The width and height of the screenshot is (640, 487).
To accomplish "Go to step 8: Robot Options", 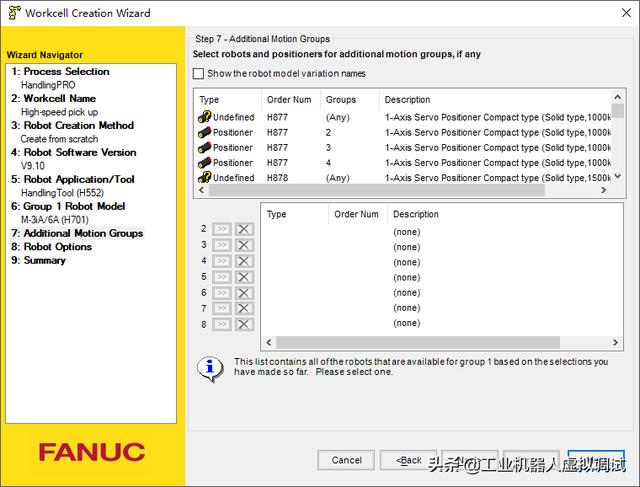I will (x=51, y=247).
